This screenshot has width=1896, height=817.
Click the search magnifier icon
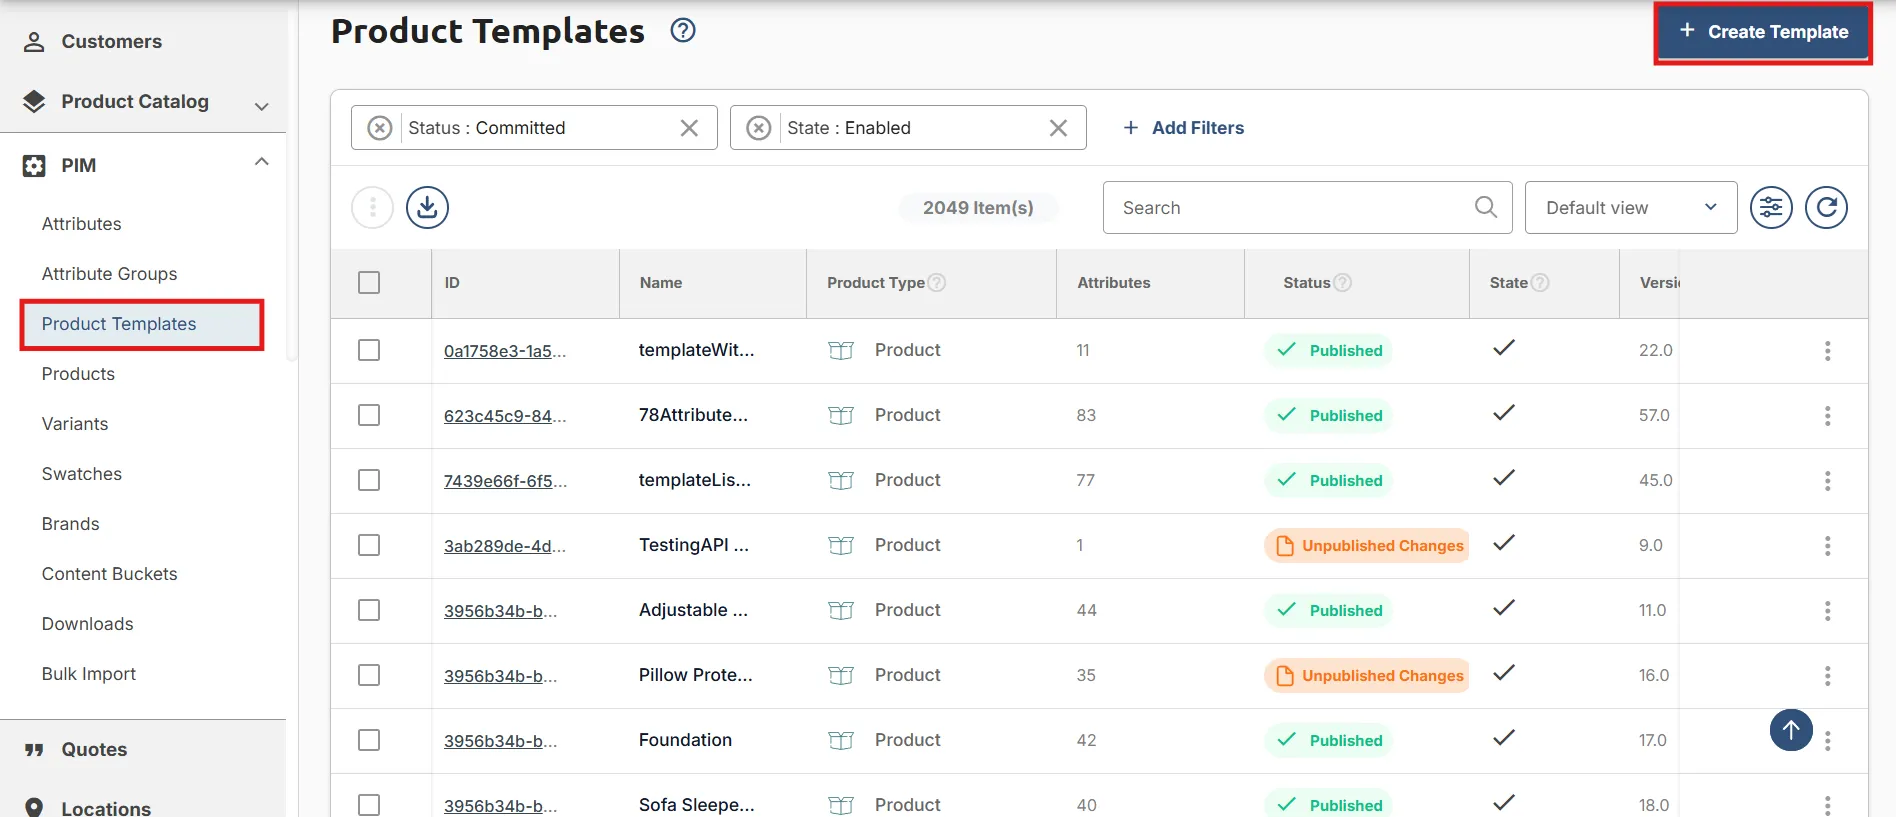[x=1486, y=207]
